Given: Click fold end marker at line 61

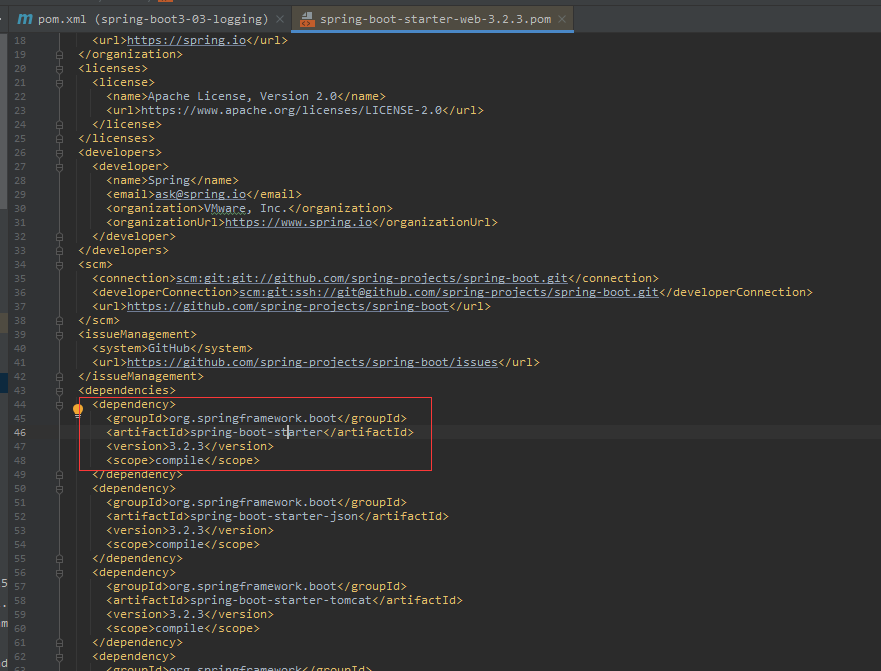Looking at the screenshot, I should pos(59,643).
